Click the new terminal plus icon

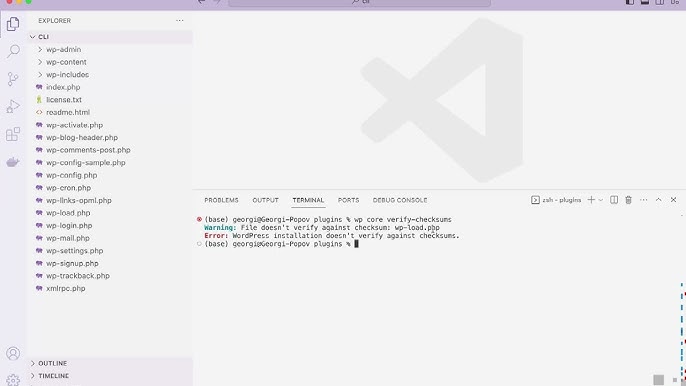tap(591, 200)
